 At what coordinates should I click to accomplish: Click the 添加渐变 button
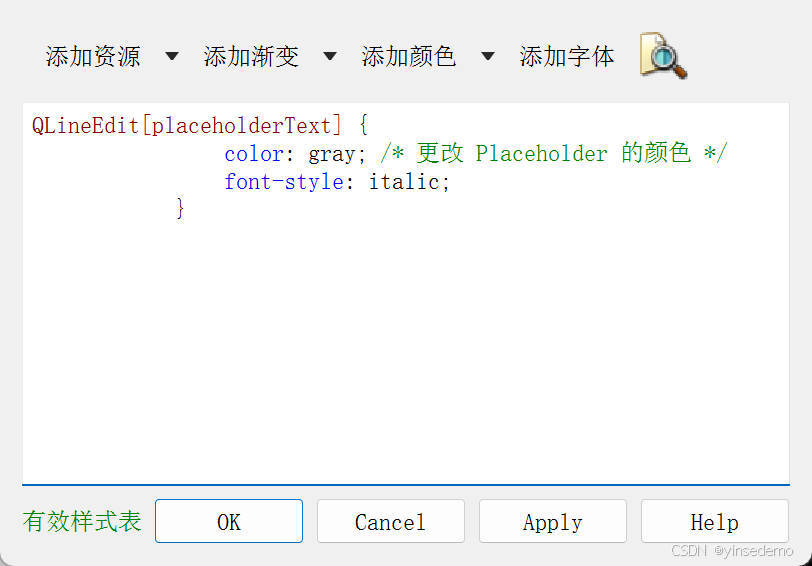pyautogui.click(x=251, y=56)
